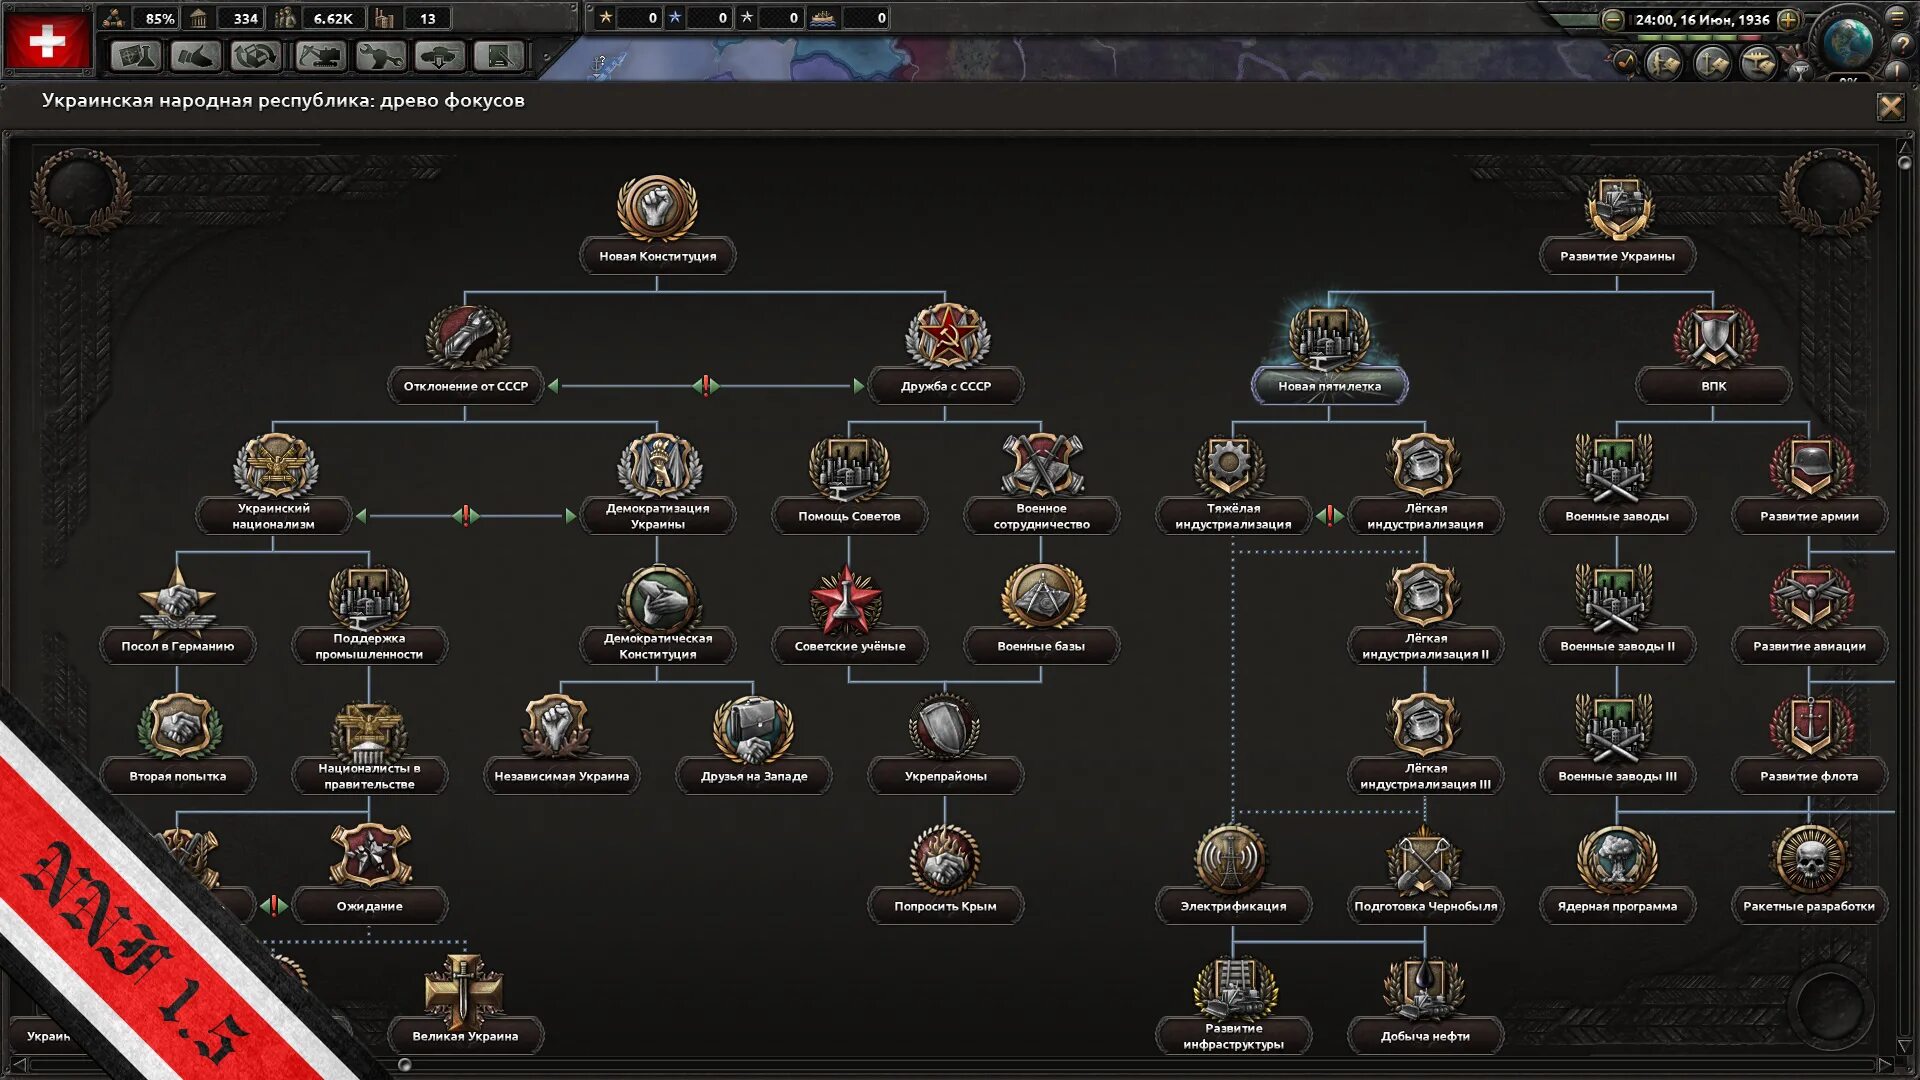
Task: Select the Дружба с СССР focus
Action: point(946,355)
